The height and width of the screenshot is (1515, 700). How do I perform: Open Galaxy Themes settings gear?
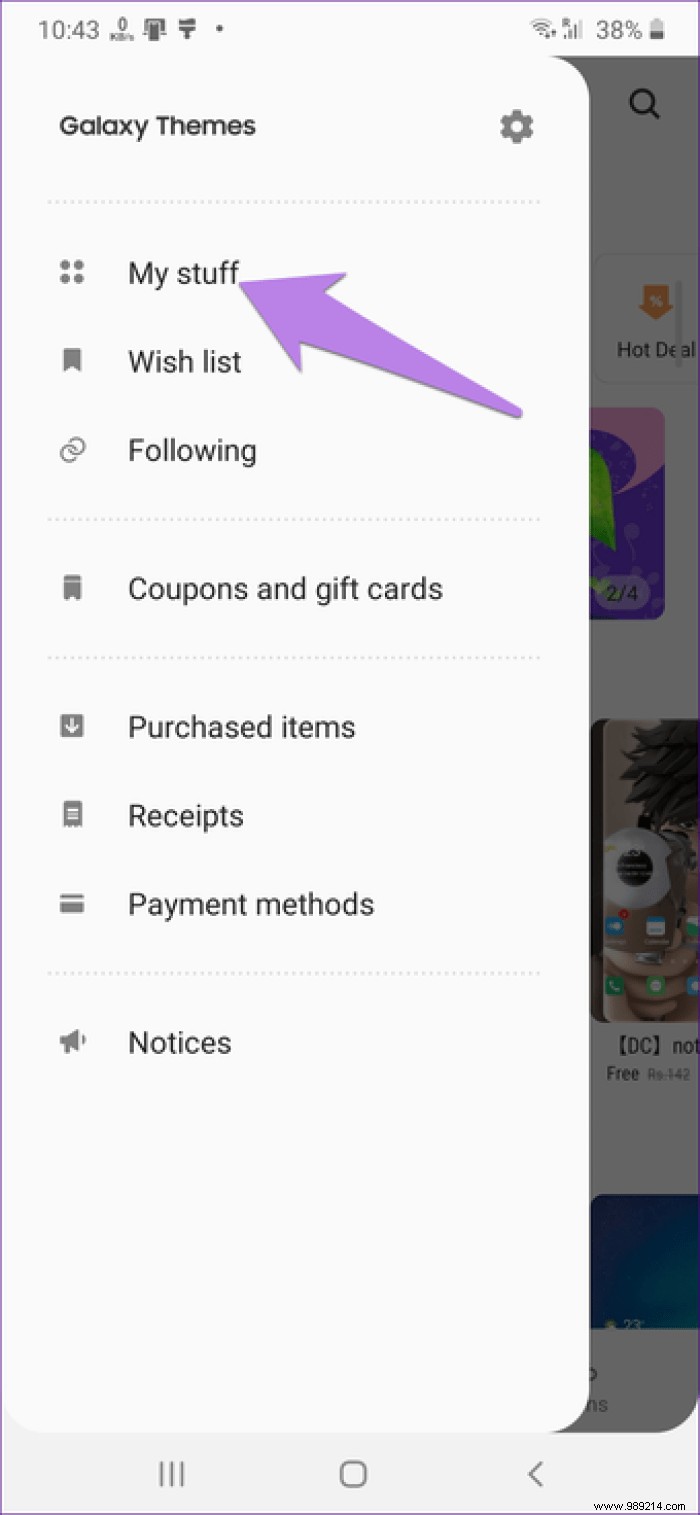pyautogui.click(x=516, y=126)
